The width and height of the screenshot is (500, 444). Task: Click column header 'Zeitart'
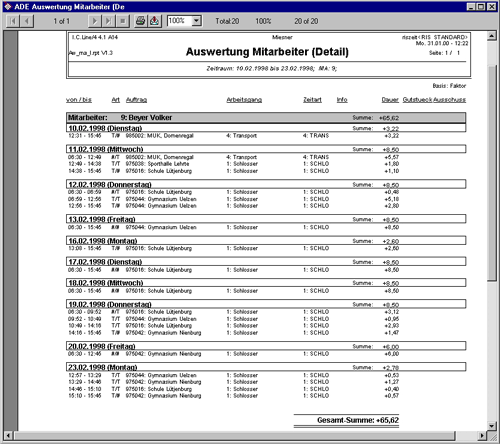(x=312, y=100)
